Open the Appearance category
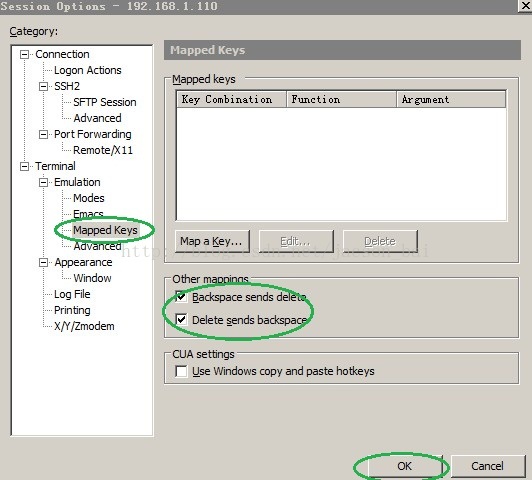The width and height of the screenshot is (532, 480). (83, 262)
